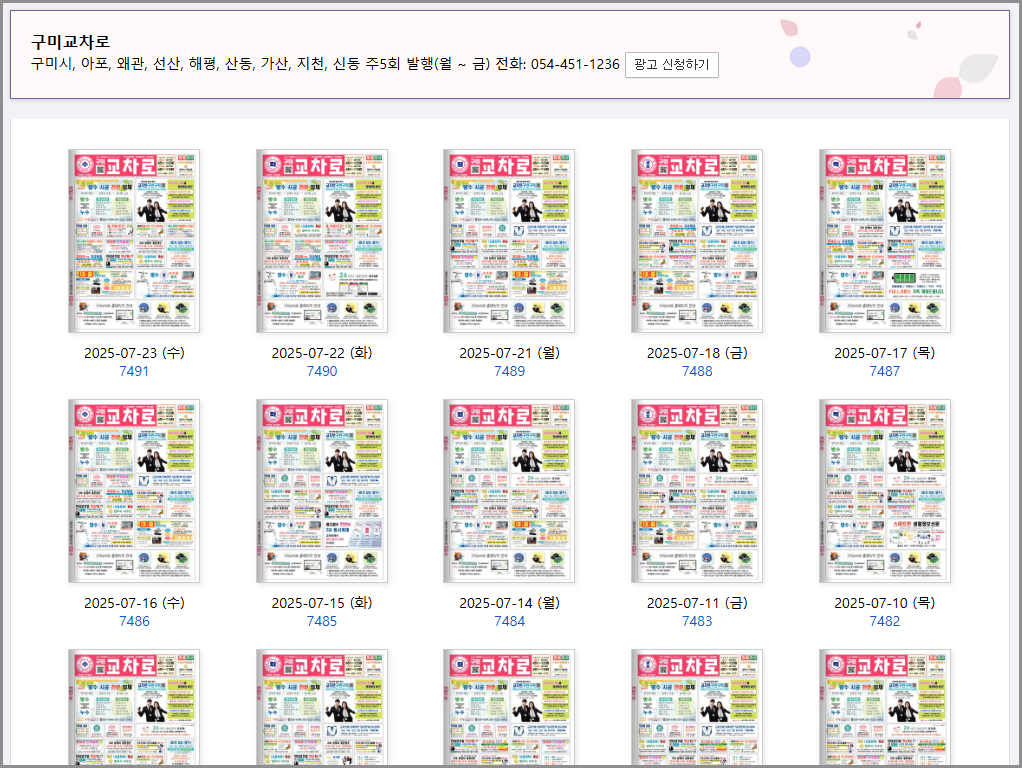
Task: Open issue link 7488
Action: pos(697,371)
